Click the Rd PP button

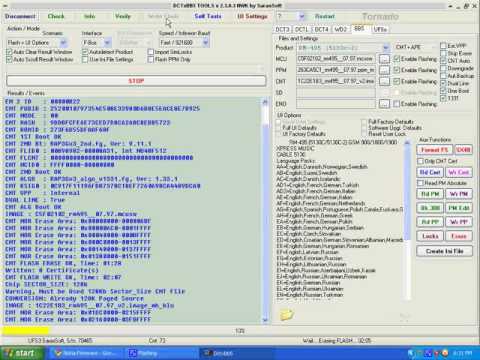coord(430,222)
